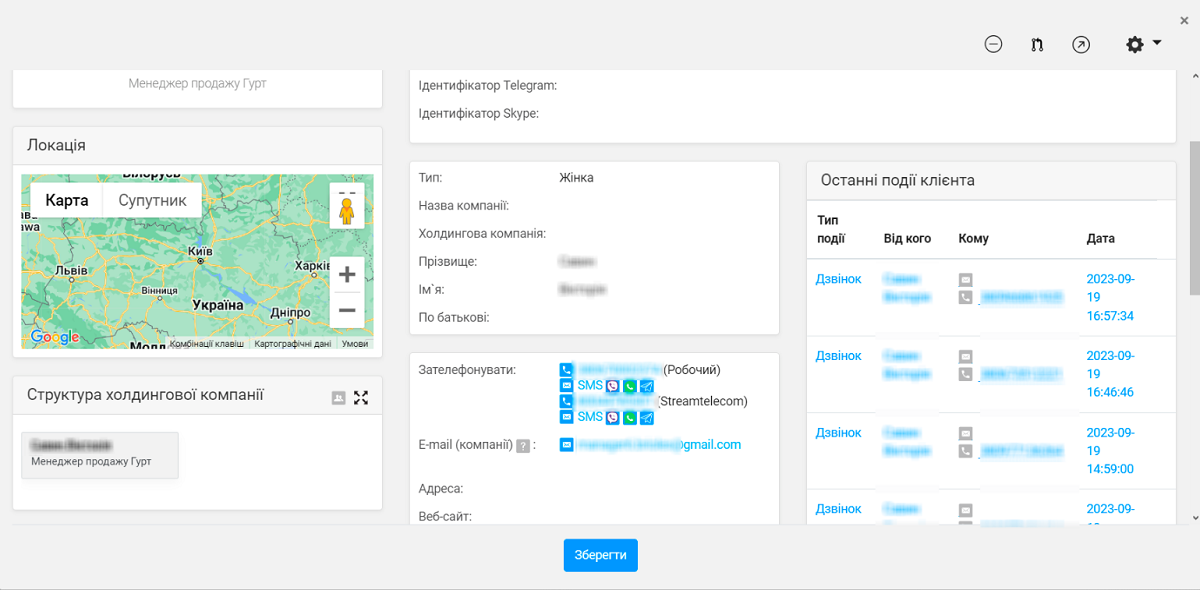Screen dimensions: 1200x590
Task: Open Комбінації клавіш map link
Action: coord(207,343)
